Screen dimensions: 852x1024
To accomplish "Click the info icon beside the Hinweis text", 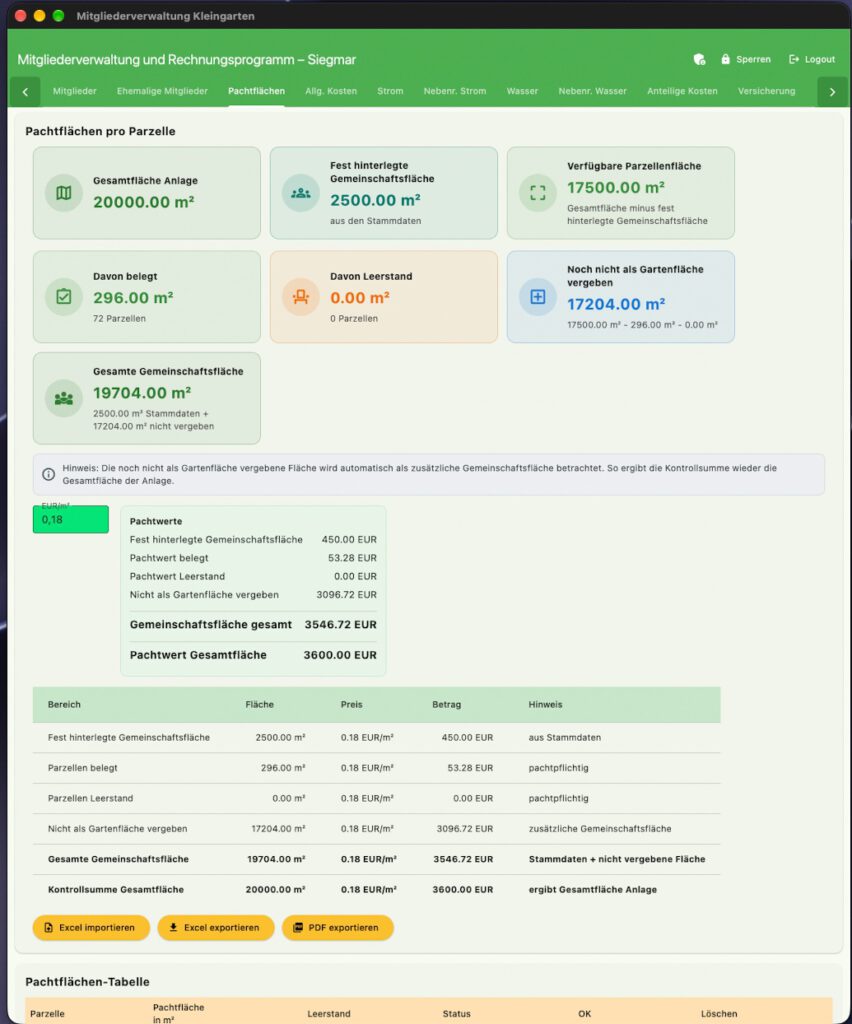I will coord(48,474).
